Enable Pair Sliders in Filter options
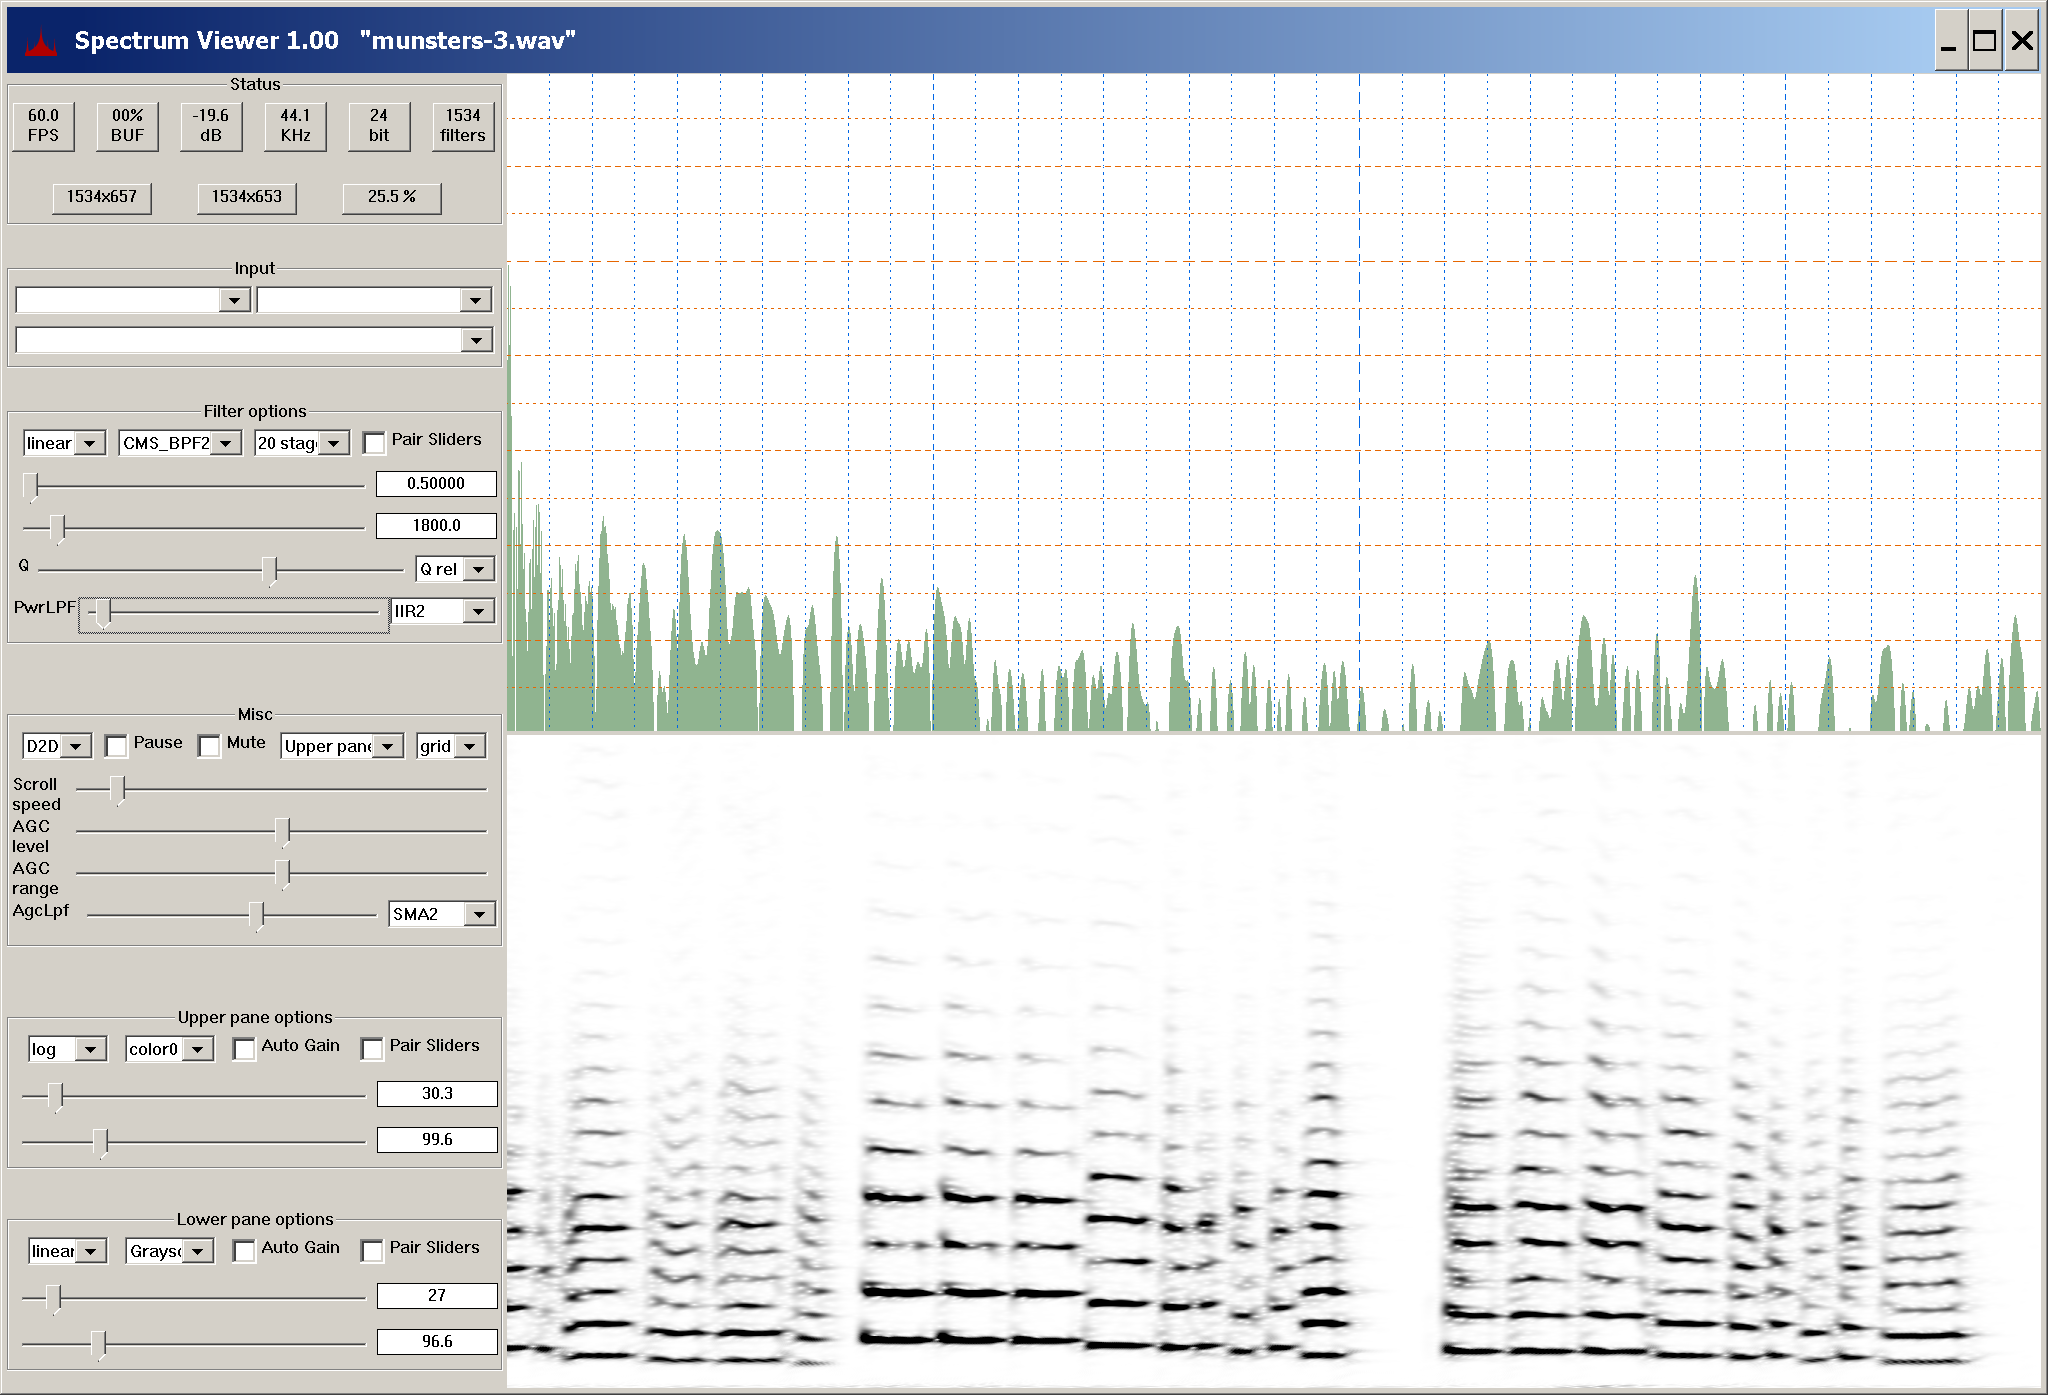Viewport: 2048px width, 1395px height. click(374, 442)
